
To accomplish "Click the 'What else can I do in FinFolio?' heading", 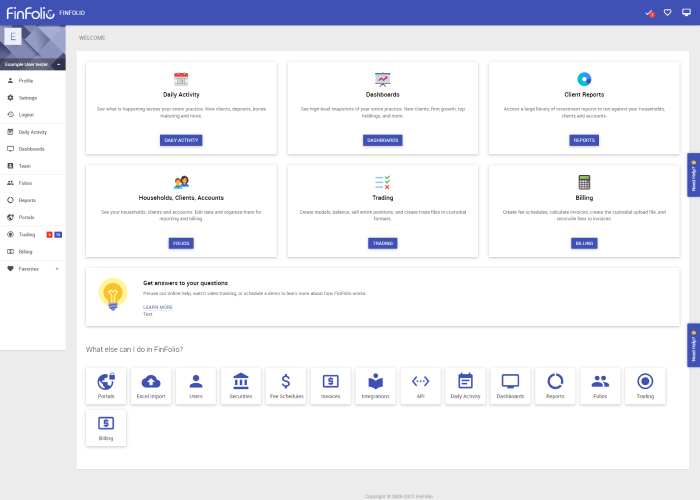I will click(134, 349).
